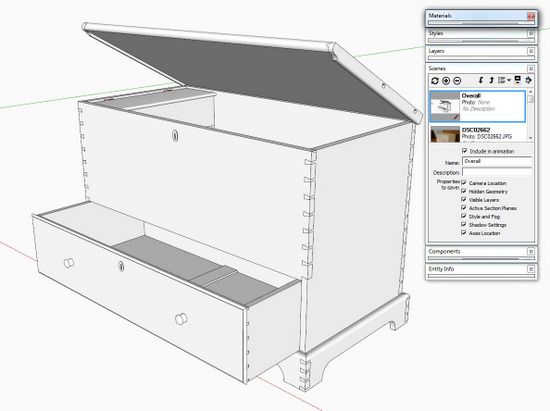Screen dimensions: 550x411
Task: Disable the Hidden Geometry checkbox
Action: click(x=464, y=191)
